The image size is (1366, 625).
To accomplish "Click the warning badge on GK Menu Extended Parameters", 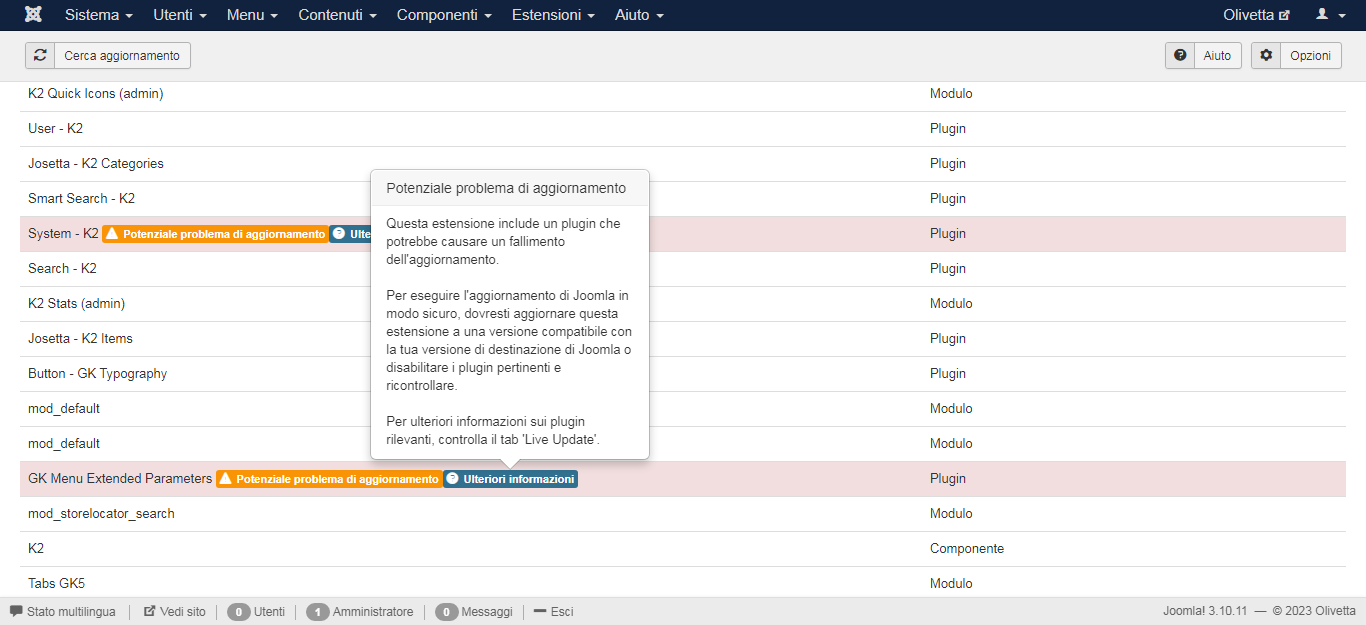I will (328, 479).
